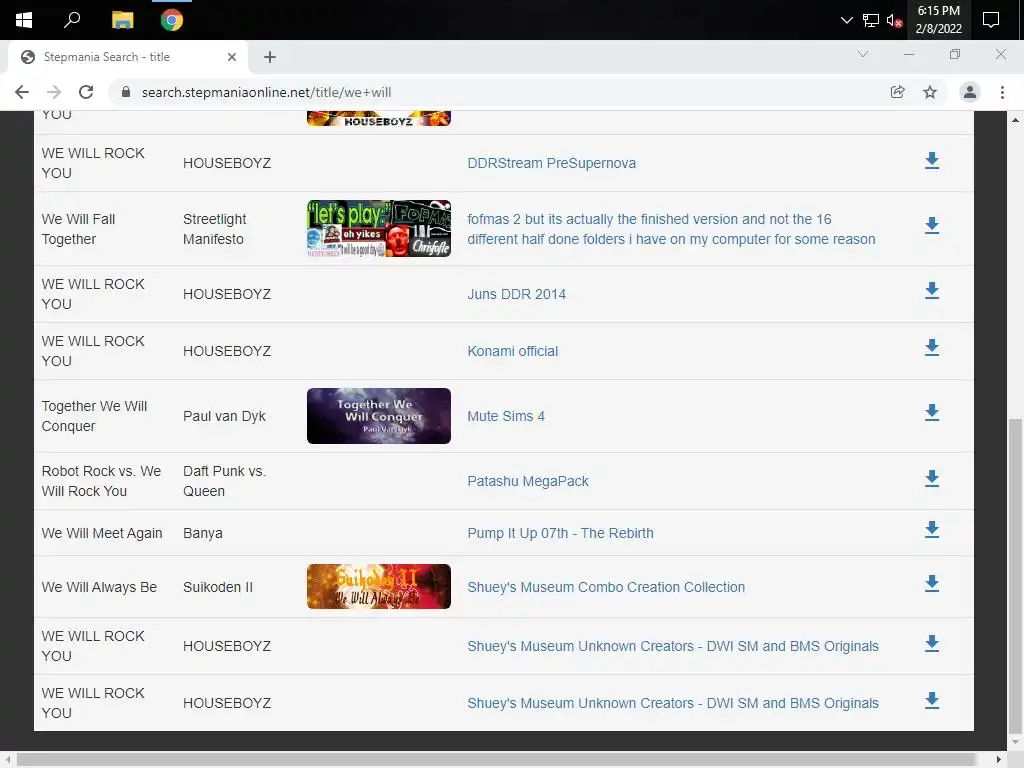Select the Stepmania Search - title tab
The height and width of the screenshot is (768, 1024).
click(128, 57)
